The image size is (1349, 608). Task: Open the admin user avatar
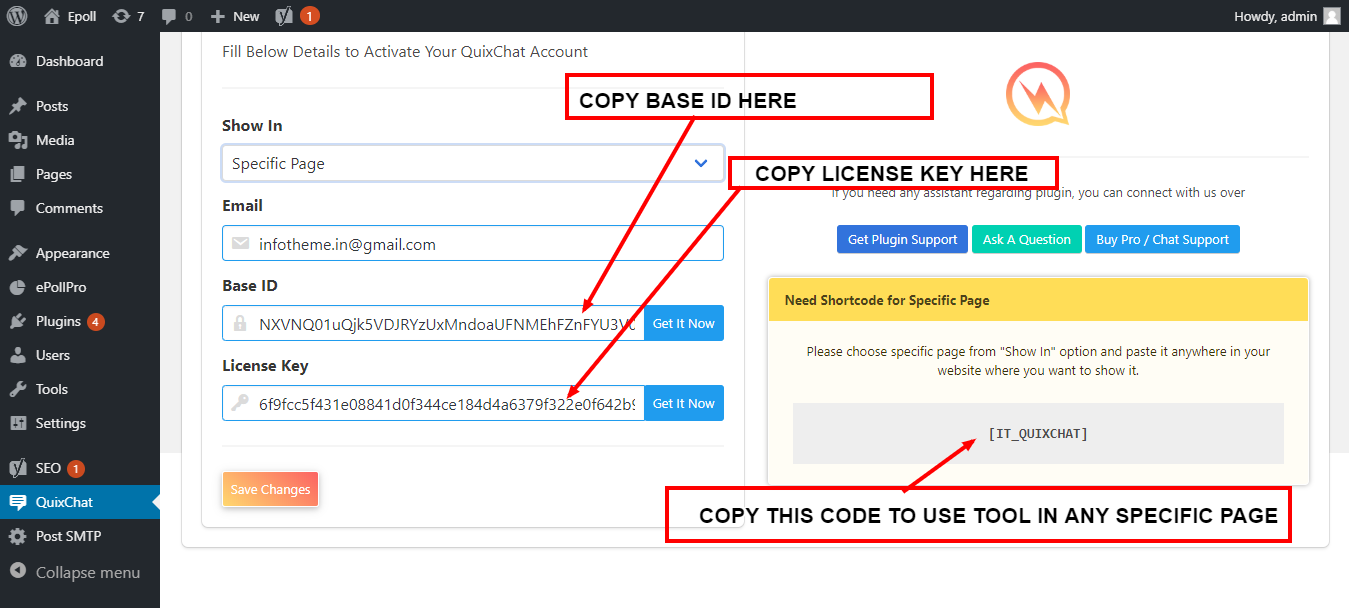pos(1331,16)
